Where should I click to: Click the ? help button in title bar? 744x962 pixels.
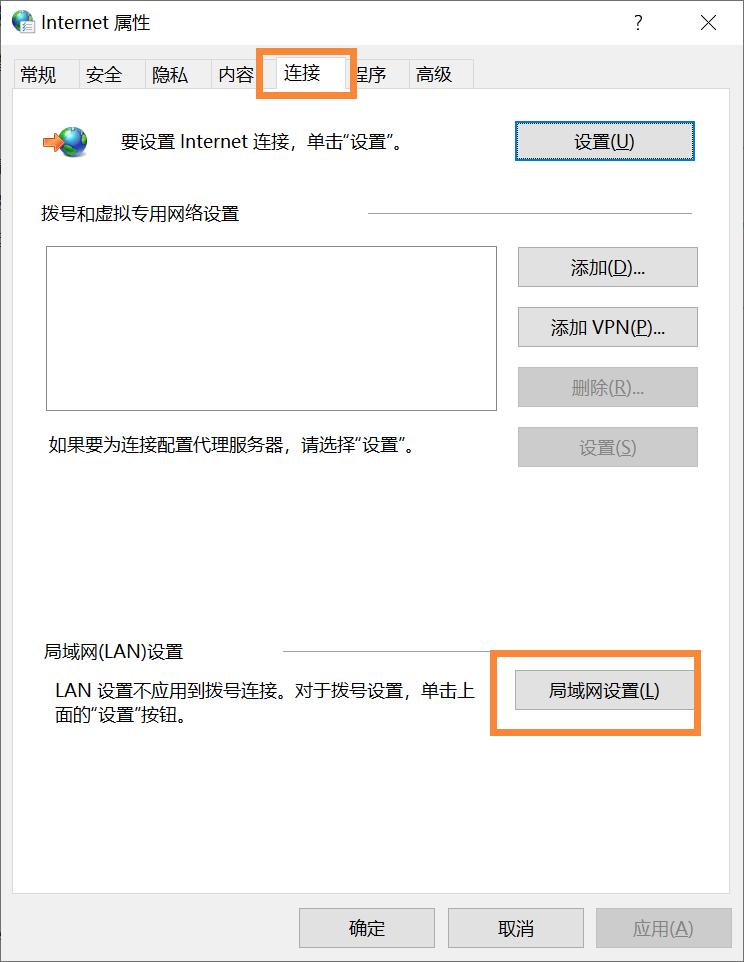[639, 23]
